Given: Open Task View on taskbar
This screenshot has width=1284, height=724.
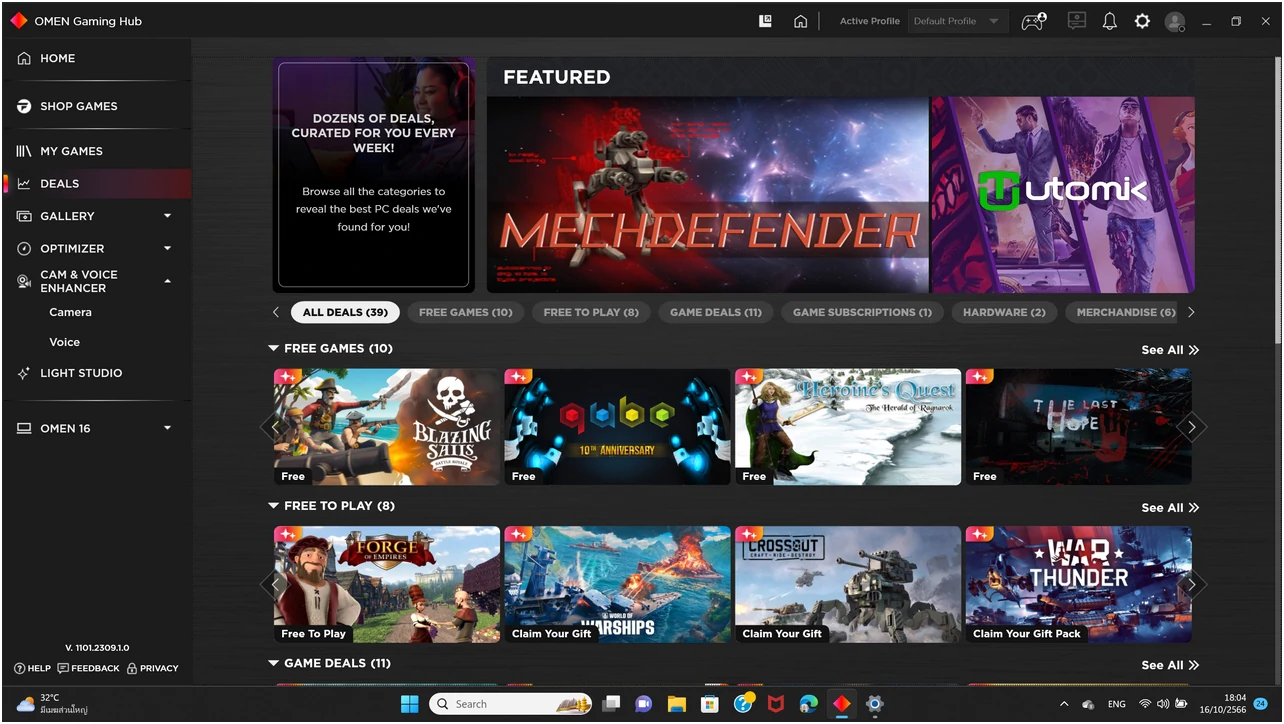Looking at the screenshot, I should (x=611, y=704).
